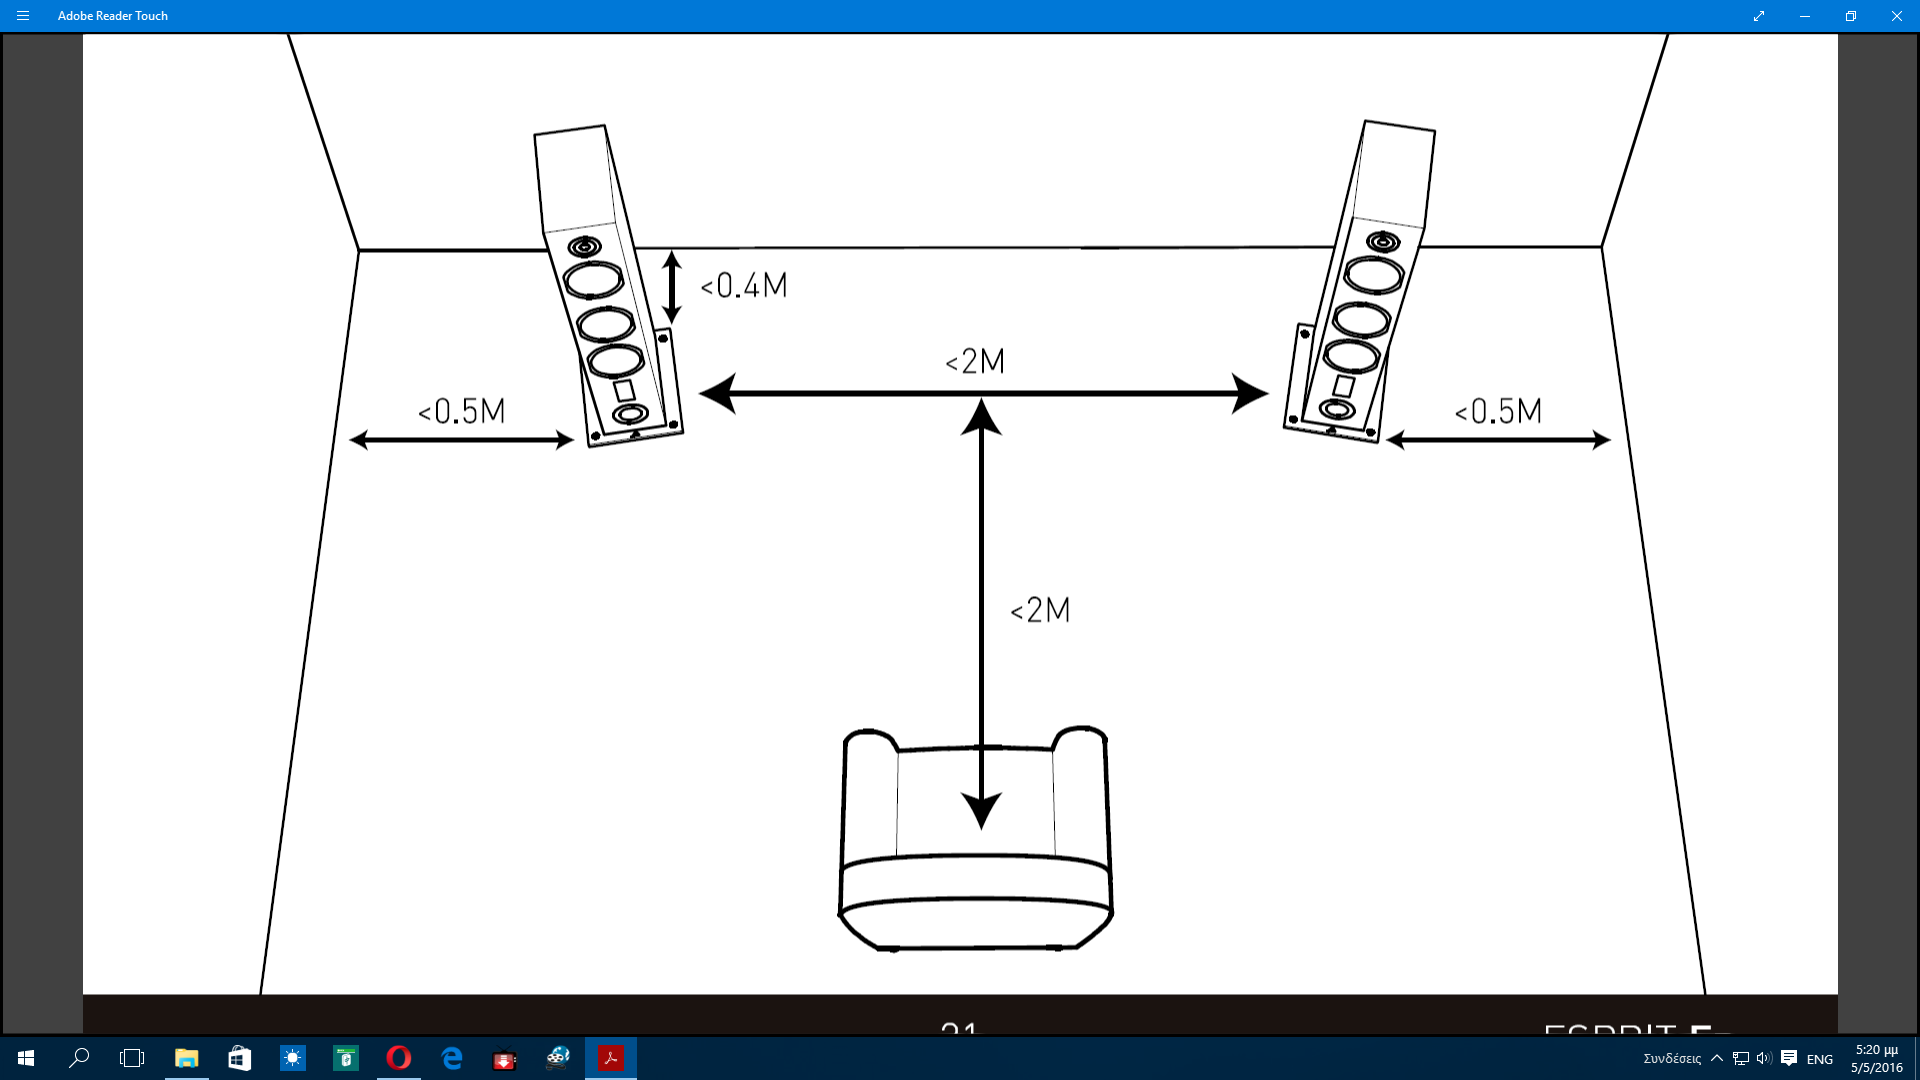The height and width of the screenshot is (1080, 1920).
Task: Open the Action Center notifications icon
Action: coord(1789,1058)
